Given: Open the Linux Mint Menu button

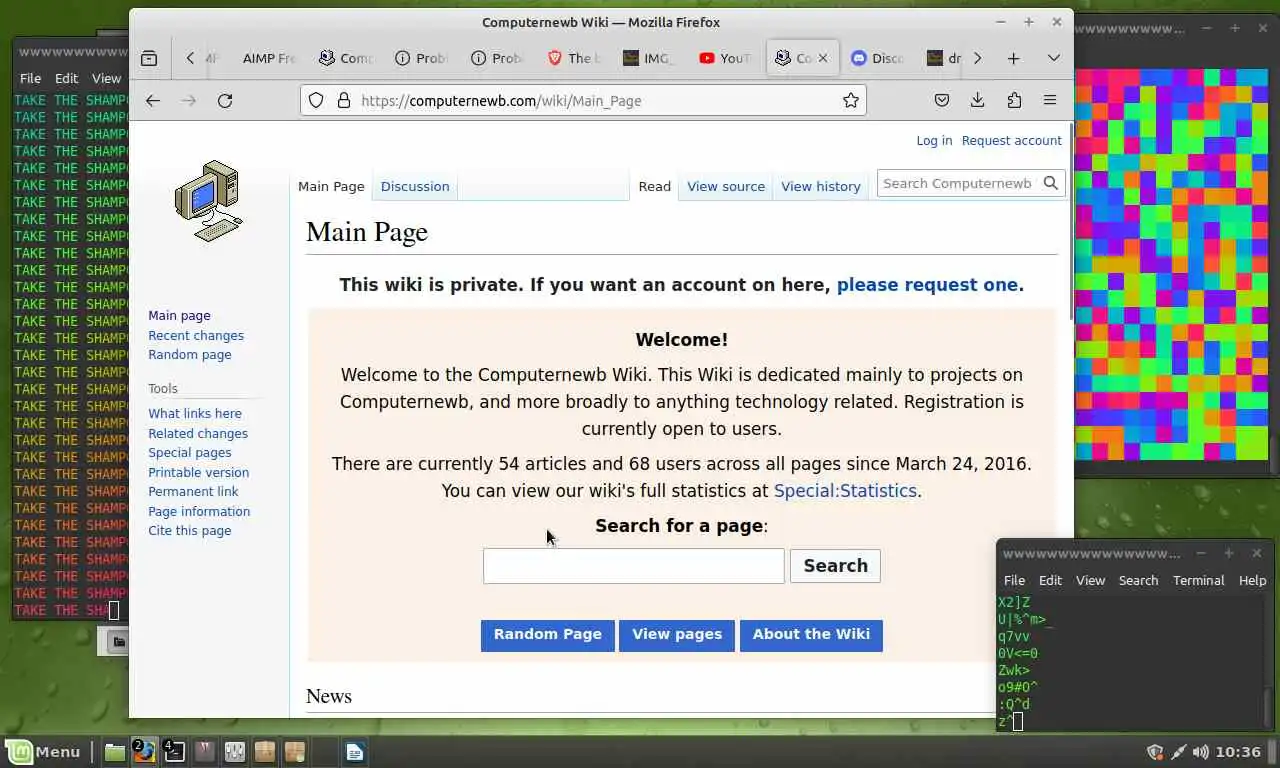Looking at the screenshot, I should pyautogui.click(x=44, y=752).
